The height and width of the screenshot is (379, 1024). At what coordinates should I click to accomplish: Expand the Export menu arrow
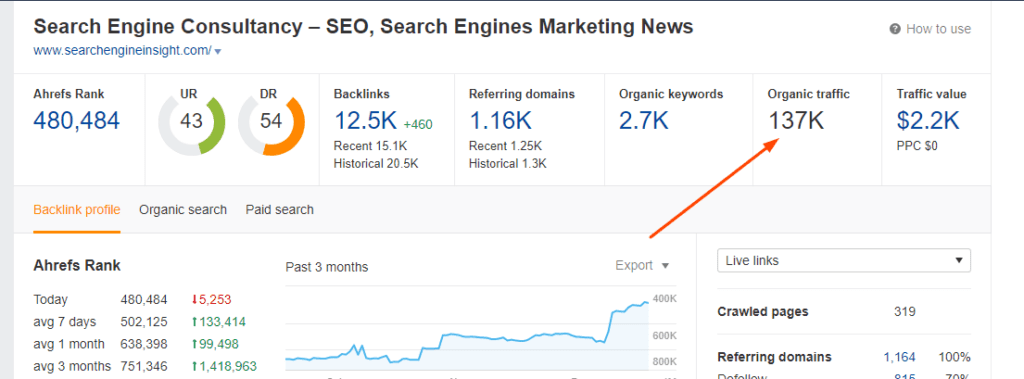[x=665, y=265]
